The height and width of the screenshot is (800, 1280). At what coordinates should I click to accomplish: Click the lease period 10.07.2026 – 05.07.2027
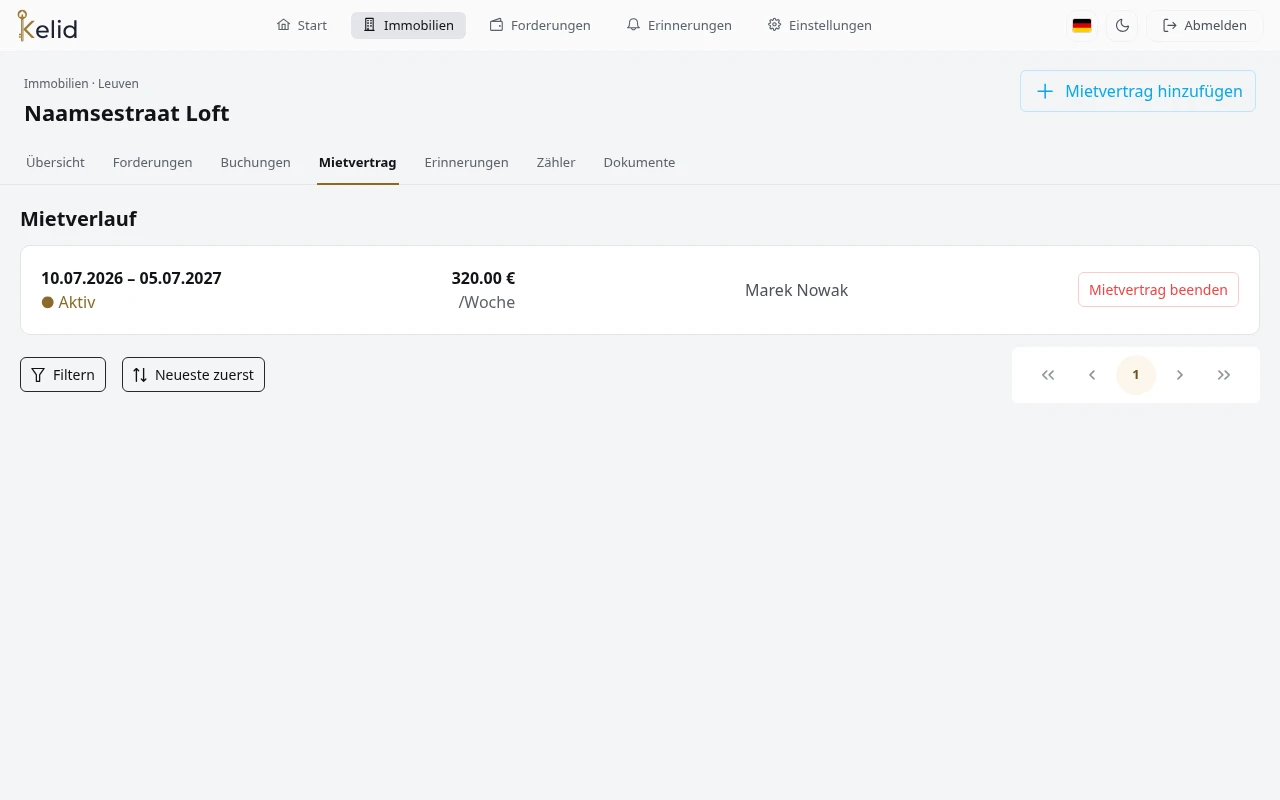[x=131, y=278]
